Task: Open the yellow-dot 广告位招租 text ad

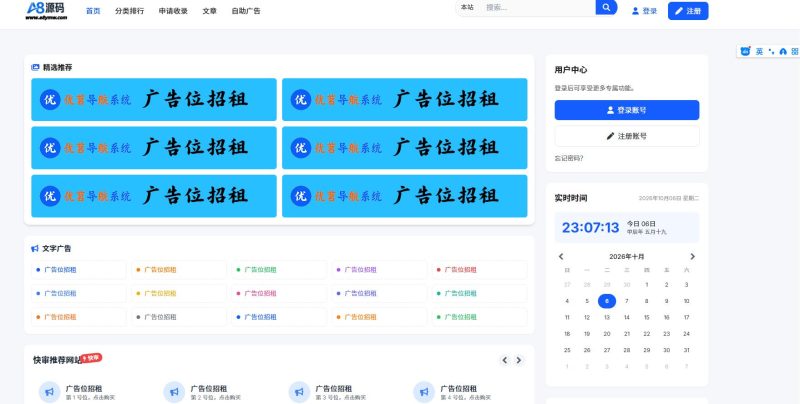Action: click(179, 293)
